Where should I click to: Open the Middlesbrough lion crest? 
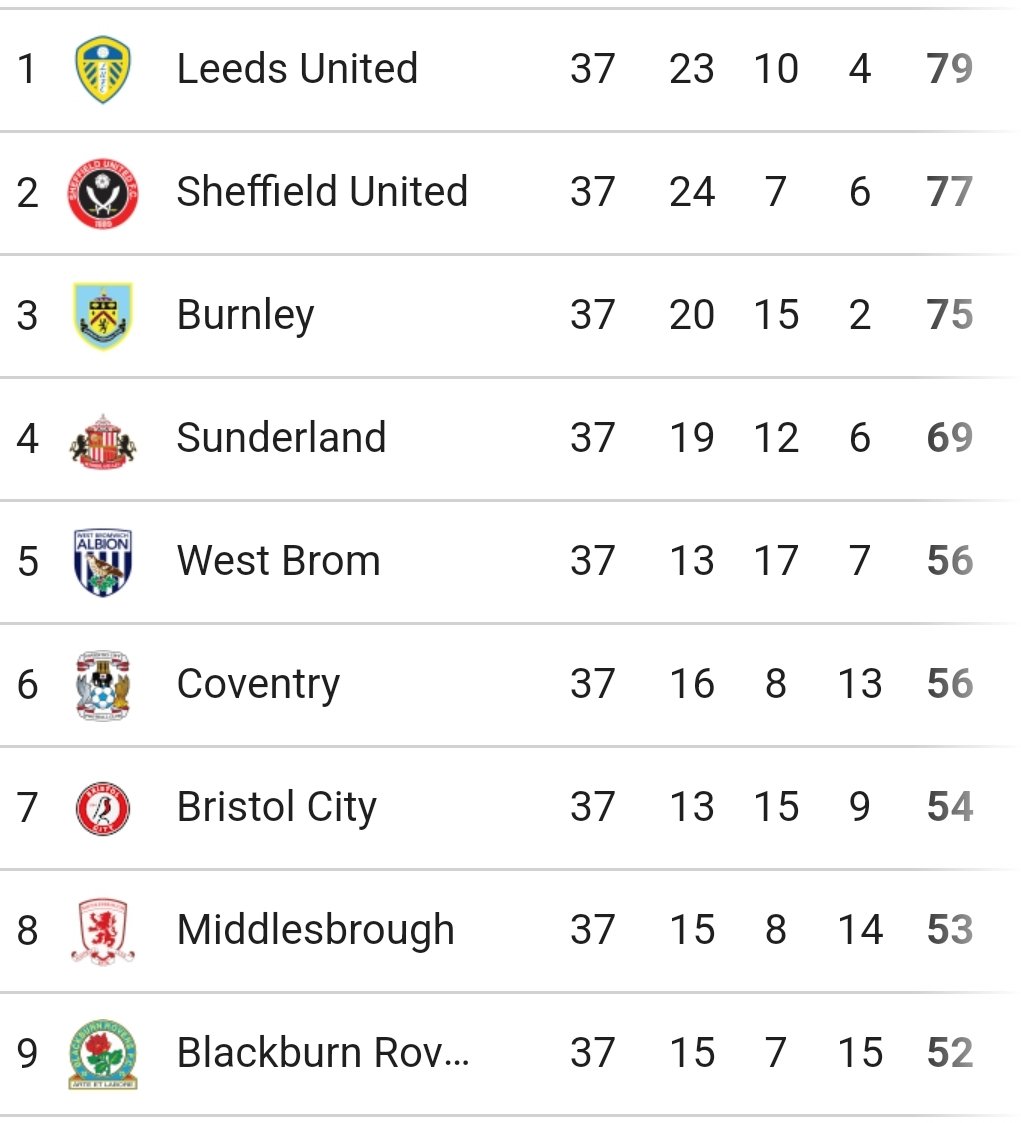click(102, 931)
